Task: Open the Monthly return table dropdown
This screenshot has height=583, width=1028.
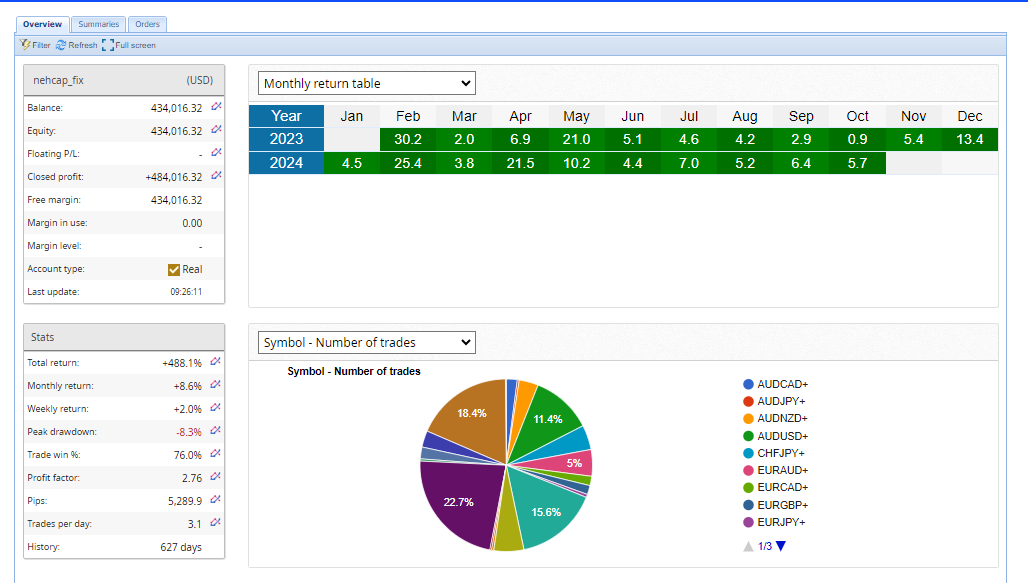Action: (366, 83)
